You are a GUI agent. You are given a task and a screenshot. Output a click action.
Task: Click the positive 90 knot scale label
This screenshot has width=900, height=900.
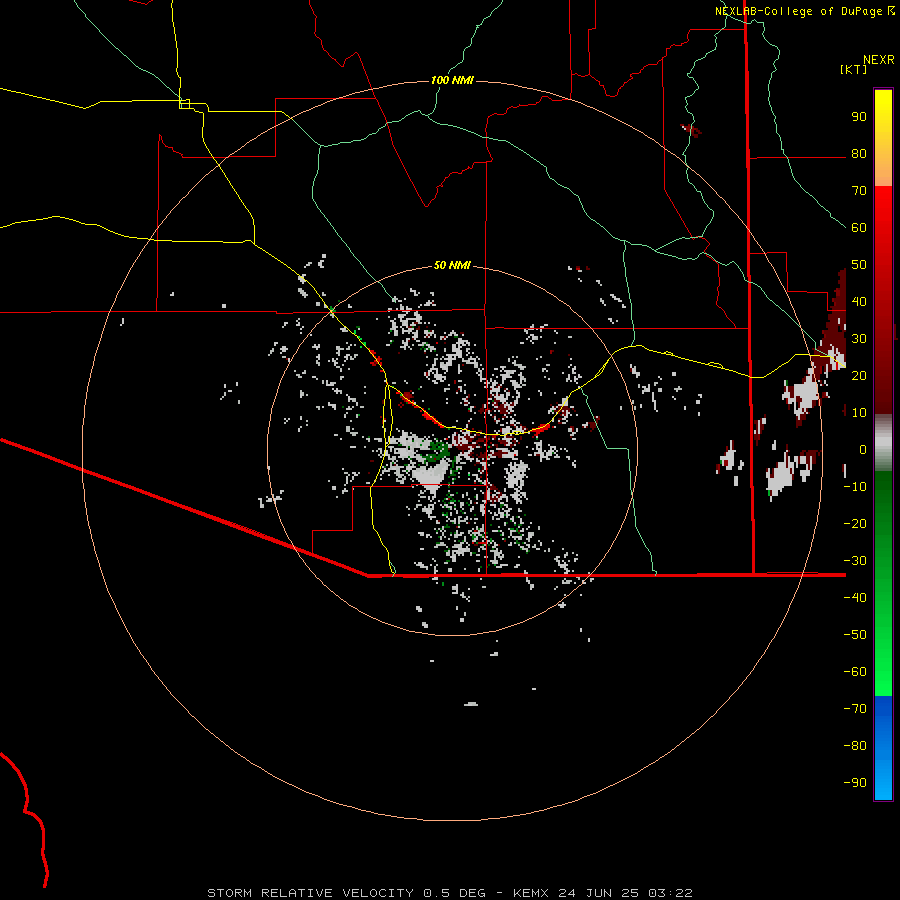[x=859, y=117]
